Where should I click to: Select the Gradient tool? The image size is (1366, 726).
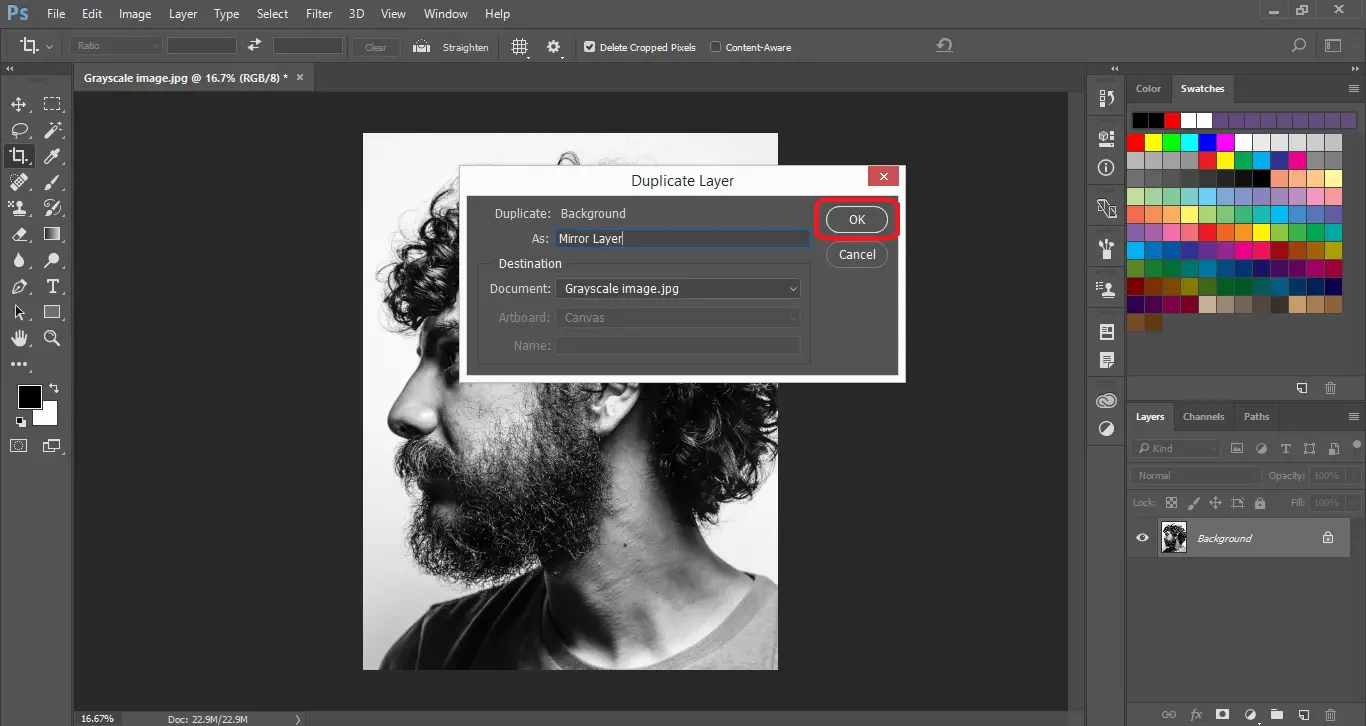tap(52, 234)
